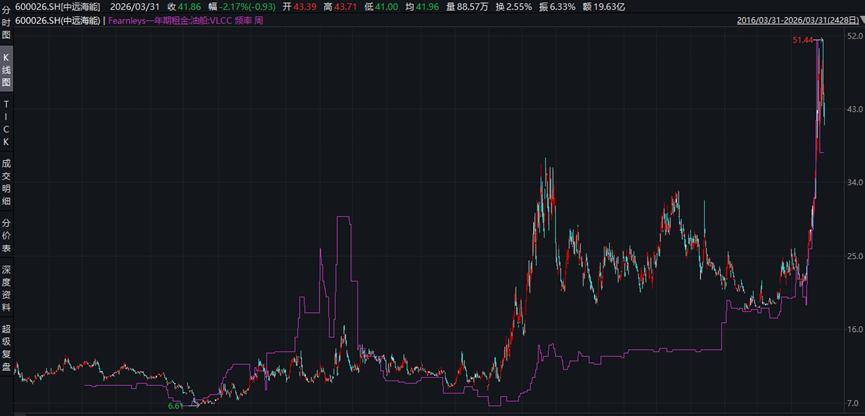Open the TICK view tab
This screenshot has height=416, width=865.
(6, 122)
